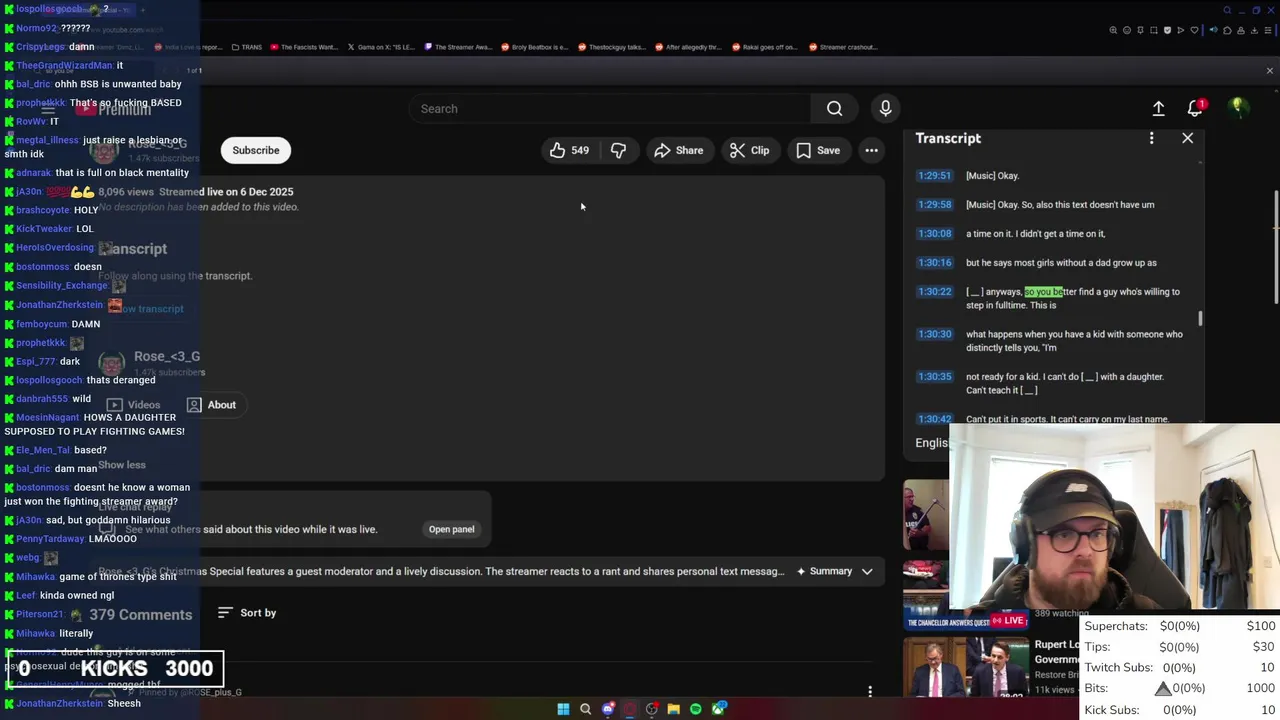Open File Explorer from taskbar
This screenshot has height=720, width=1280.
coord(674,709)
